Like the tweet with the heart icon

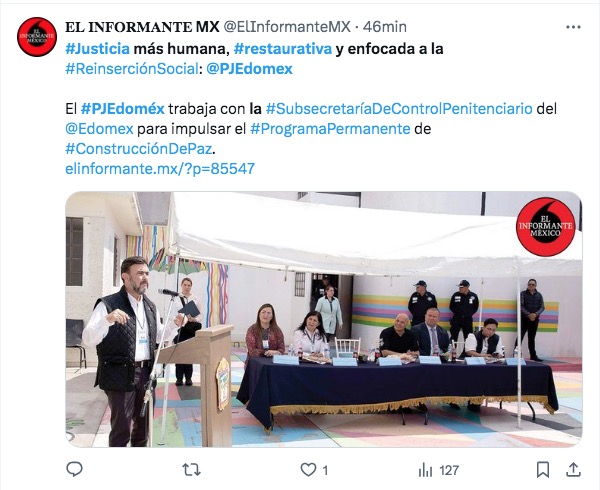point(308,469)
